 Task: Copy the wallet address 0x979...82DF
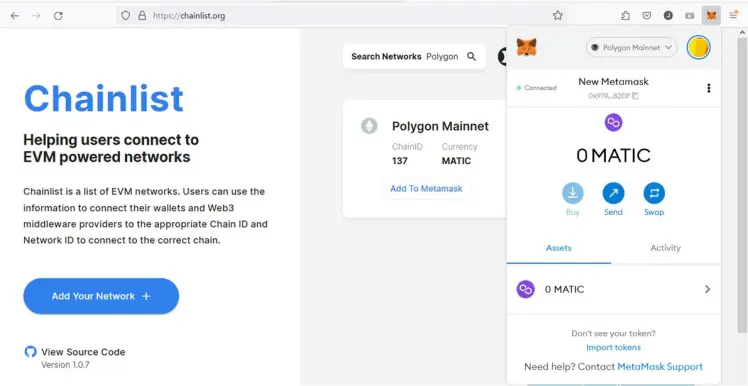[x=613, y=95]
